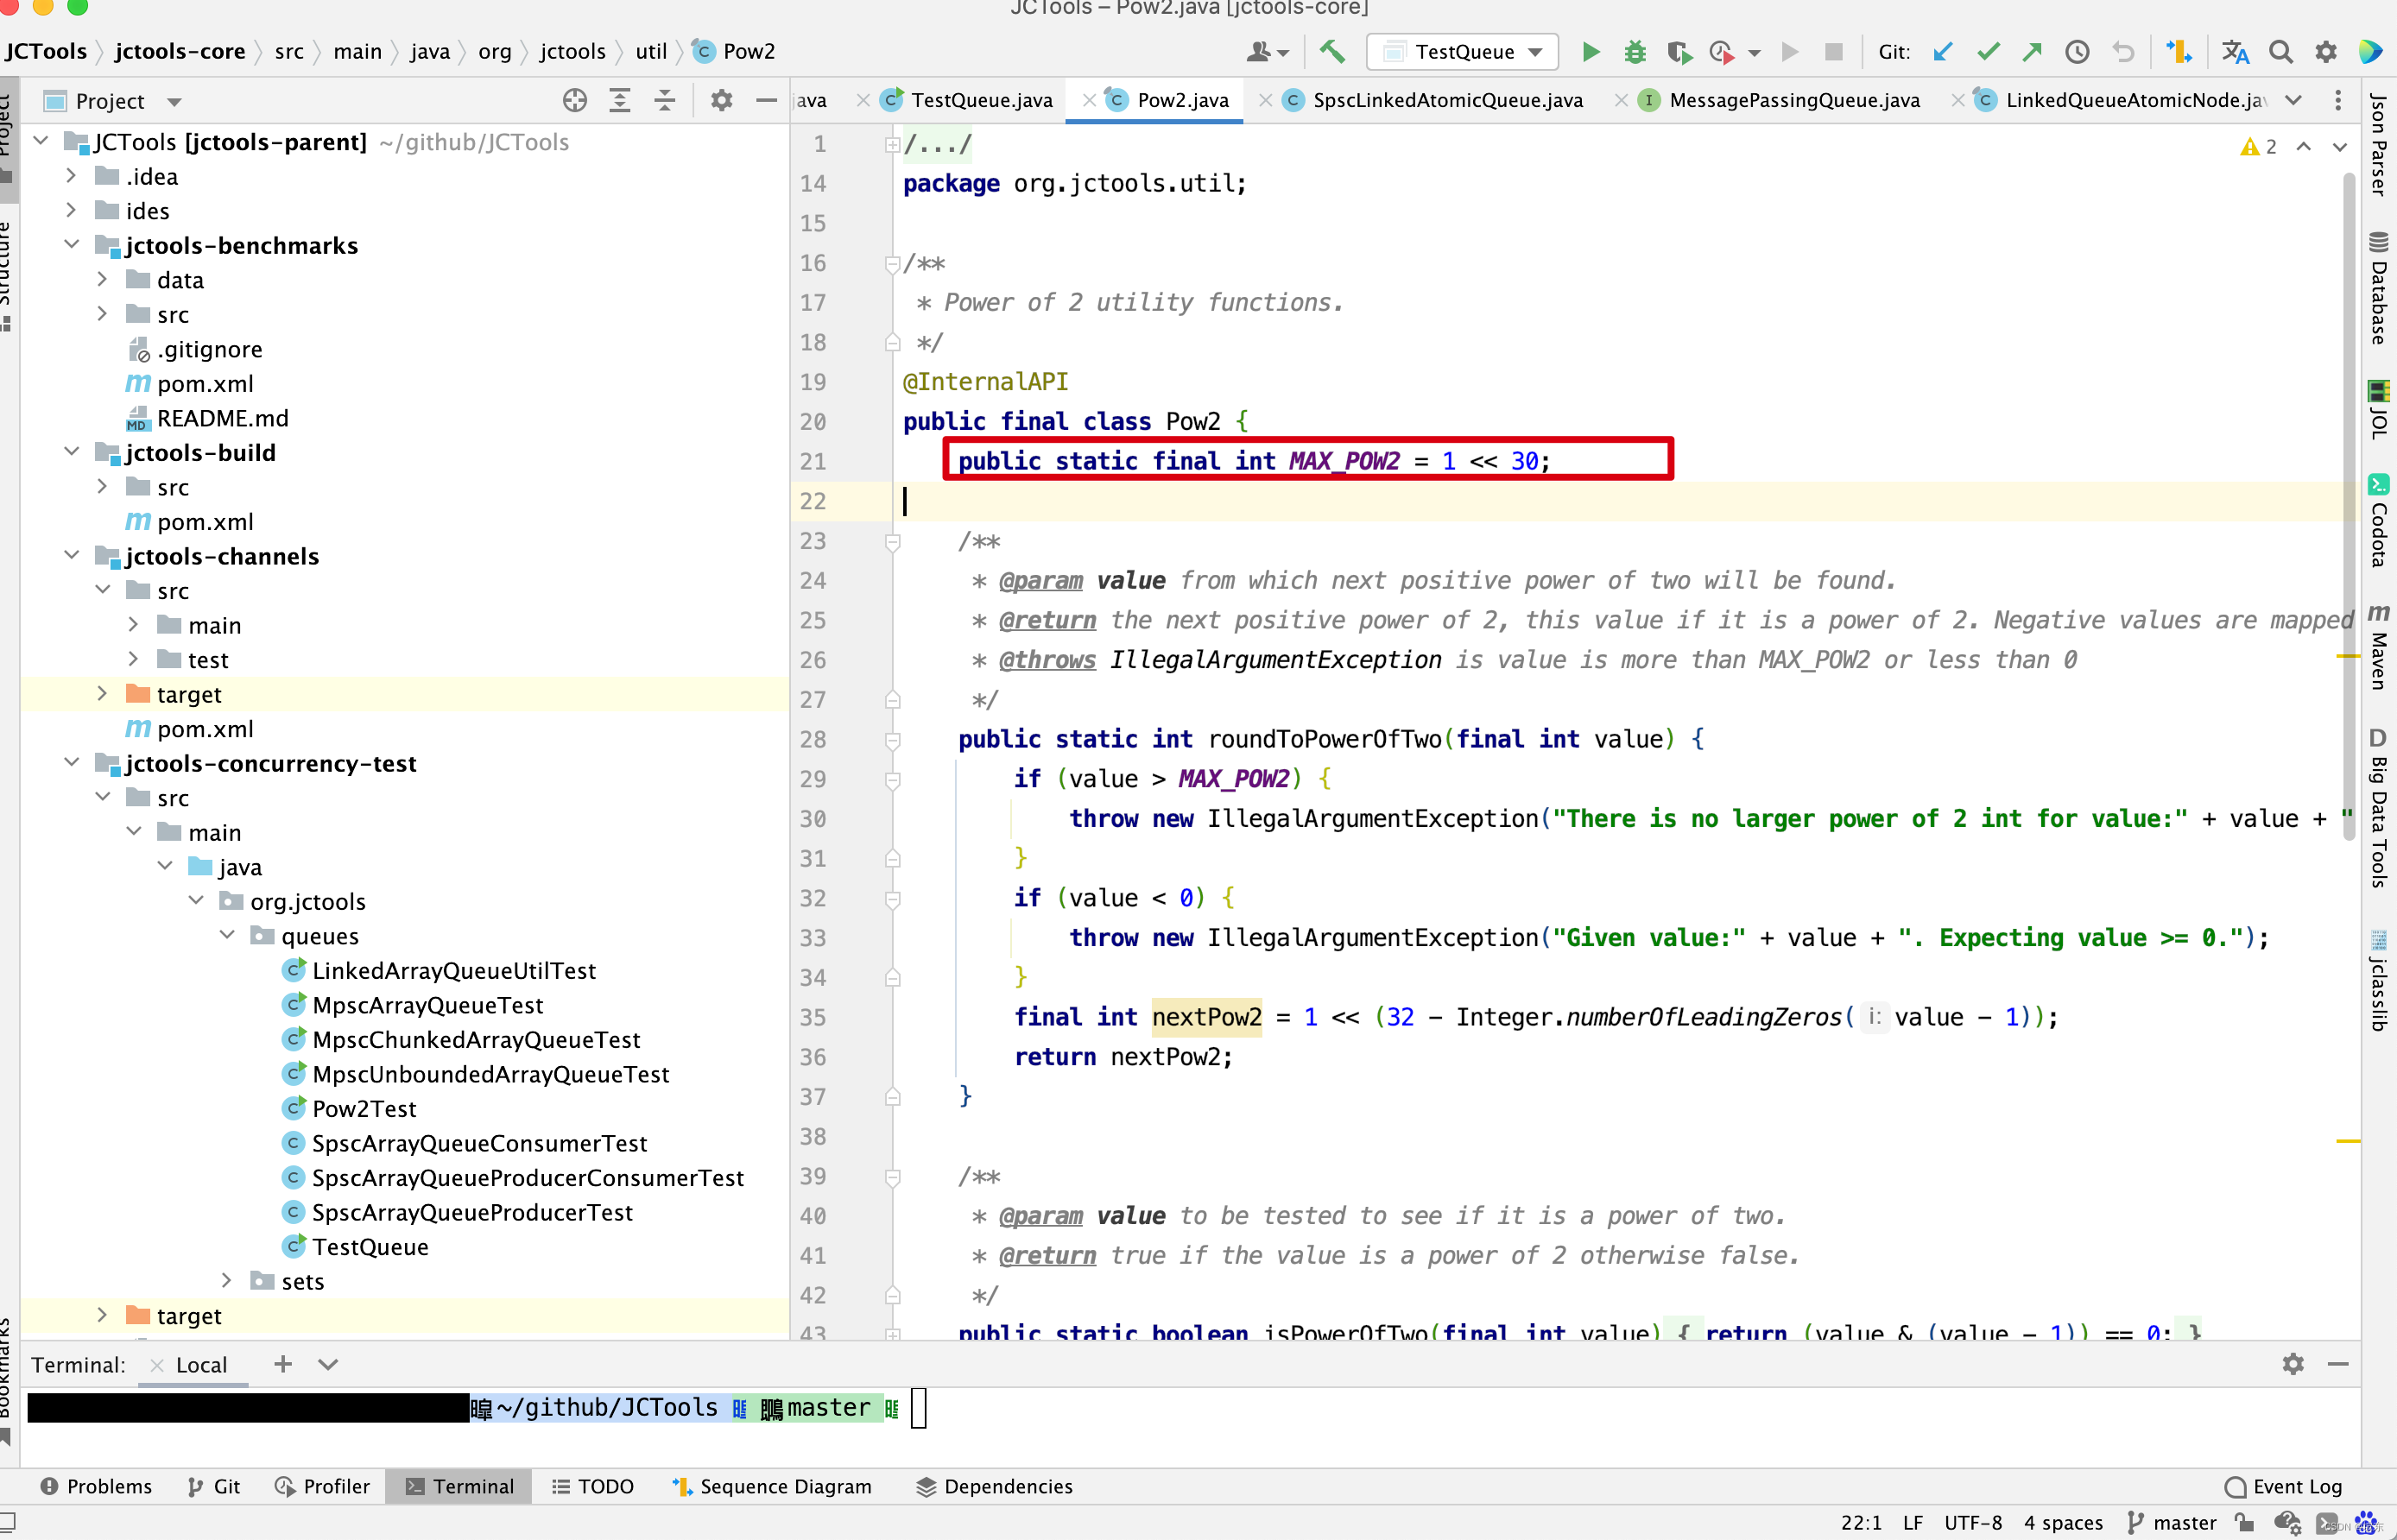The height and width of the screenshot is (1540, 2397).
Task: Click Collapse All in Project panel
Action: (664, 101)
